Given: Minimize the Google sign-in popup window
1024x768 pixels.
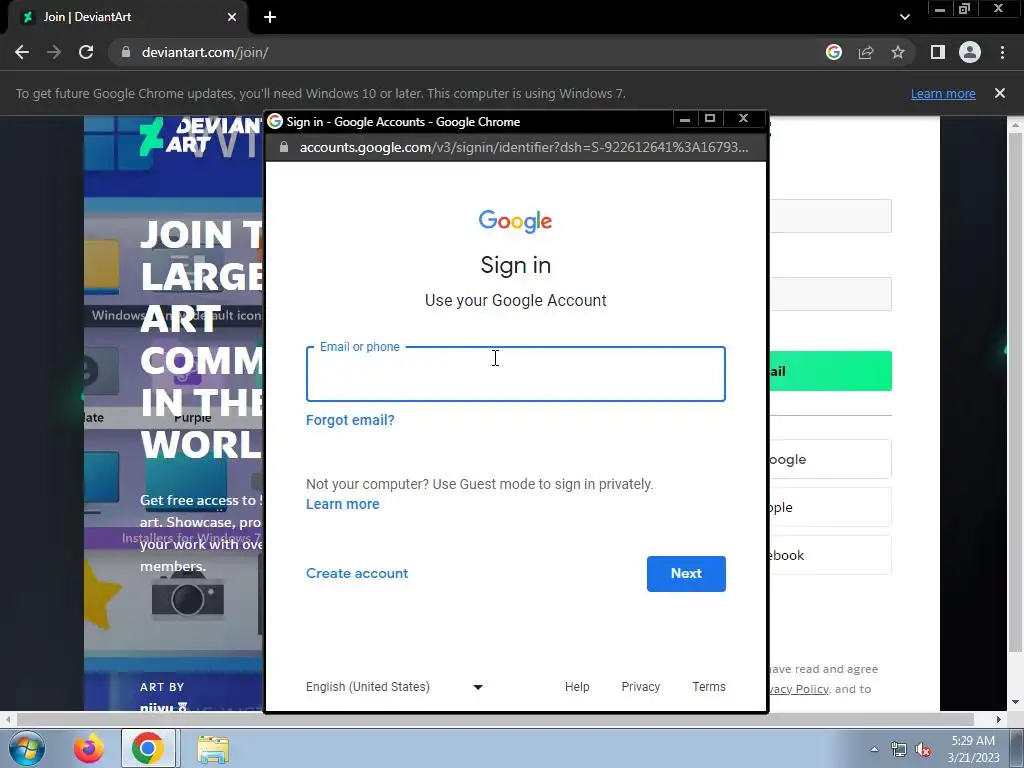Looking at the screenshot, I should pyautogui.click(x=684, y=119).
